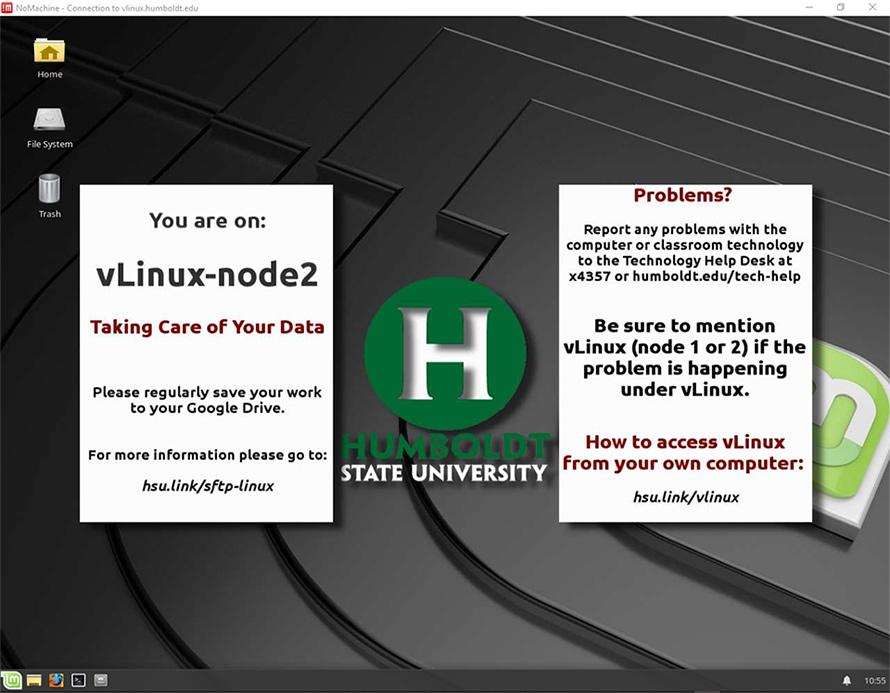
Task: Restore down the NoMachine window
Action: [x=841, y=7]
